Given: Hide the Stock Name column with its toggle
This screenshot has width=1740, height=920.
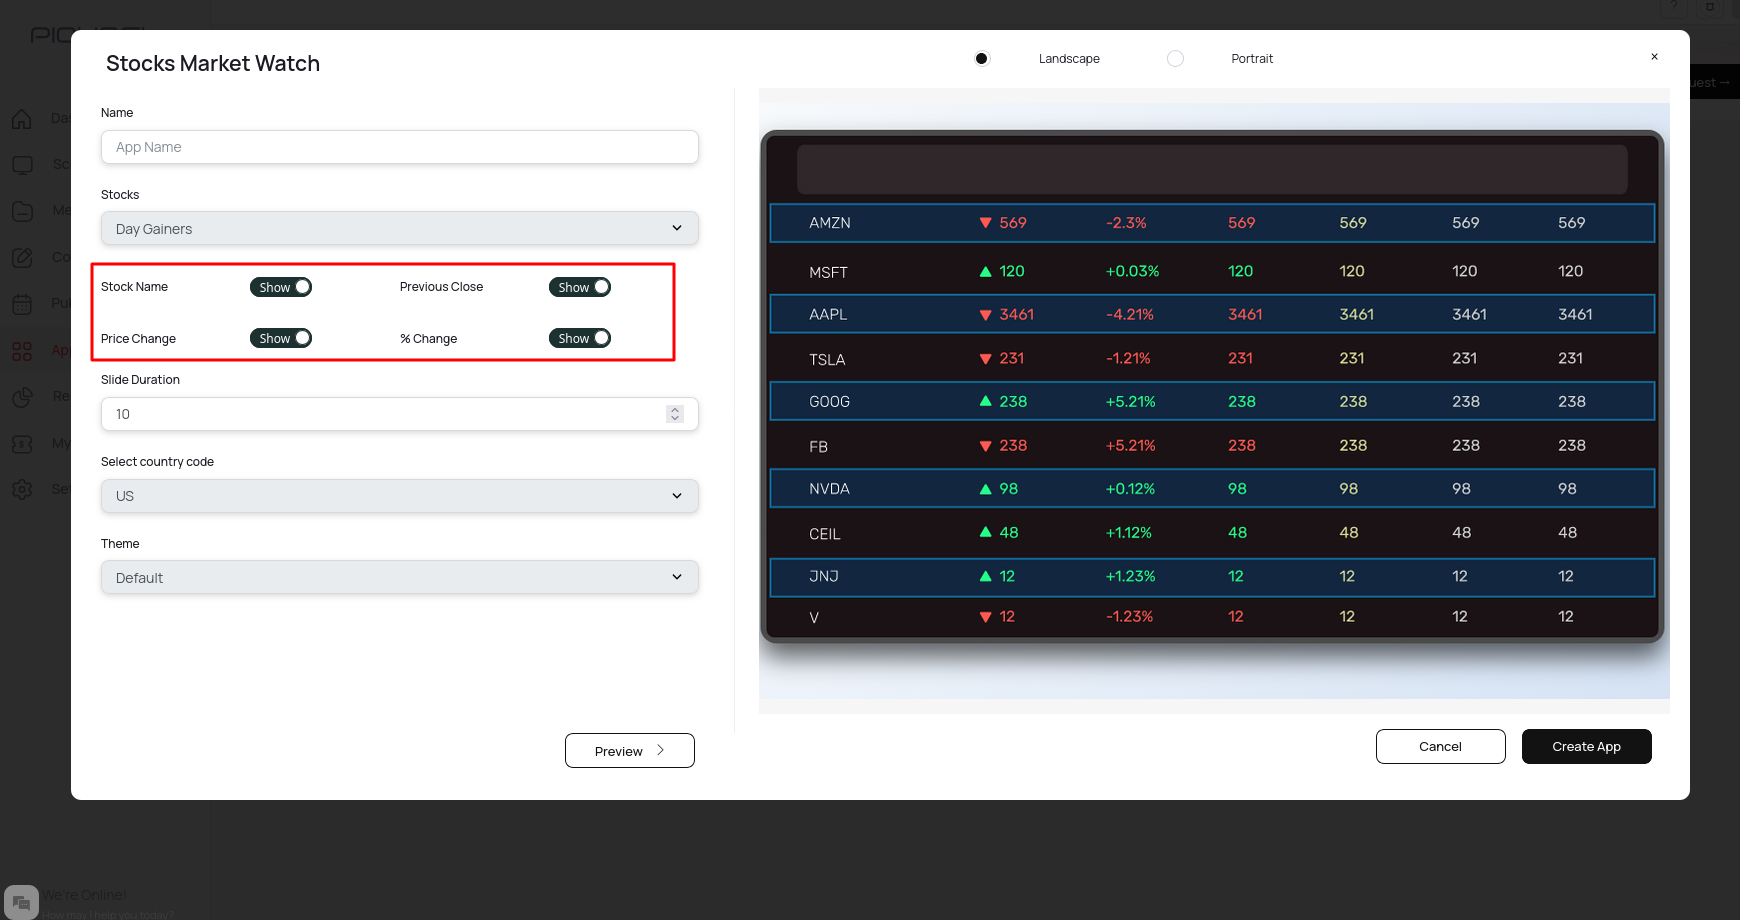Looking at the screenshot, I should [280, 287].
